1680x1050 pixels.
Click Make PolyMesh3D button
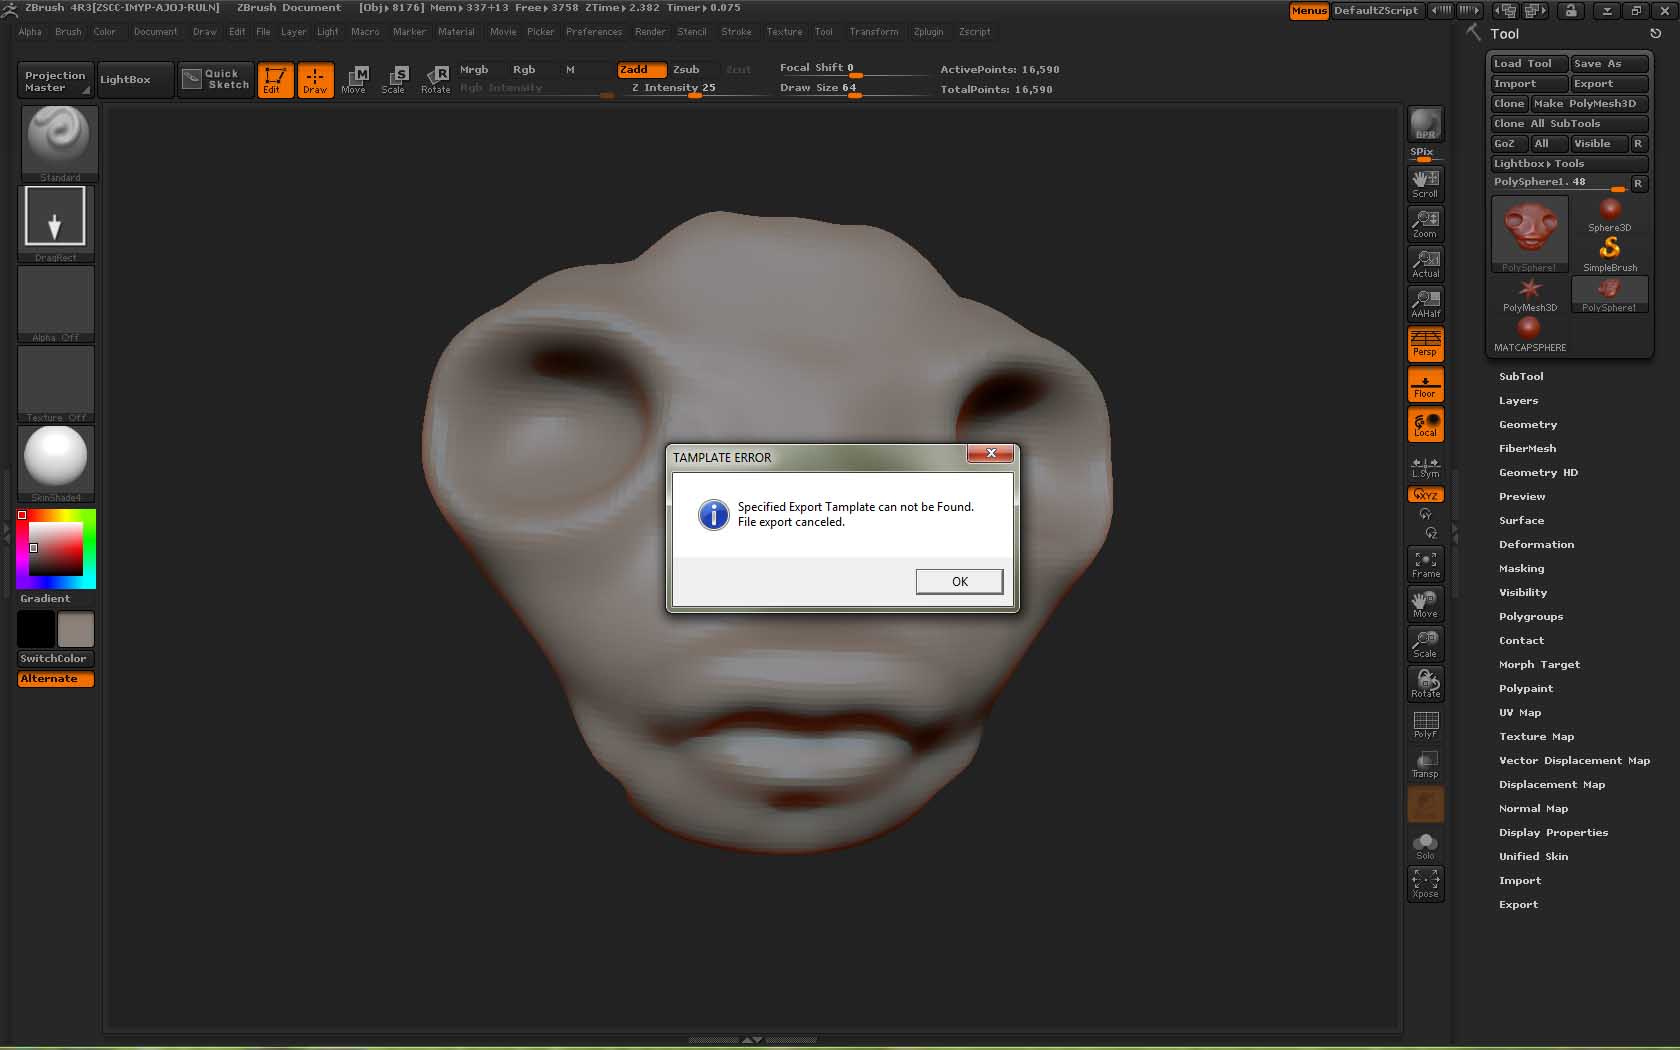point(1589,104)
